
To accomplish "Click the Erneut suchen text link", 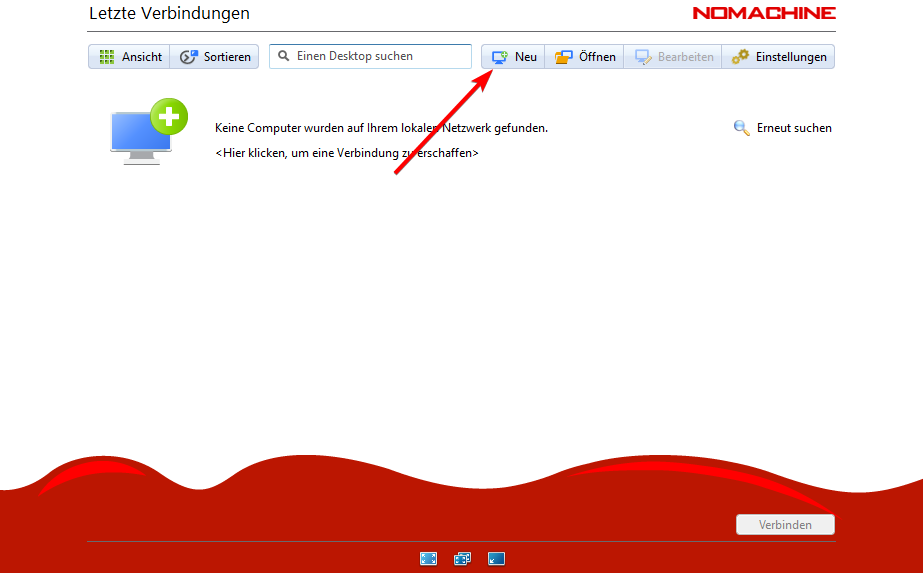I will pos(794,128).
